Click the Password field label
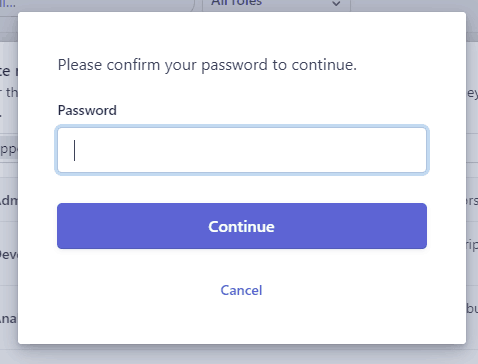The width and height of the screenshot is (478, 364). click(x=87, y=110)
